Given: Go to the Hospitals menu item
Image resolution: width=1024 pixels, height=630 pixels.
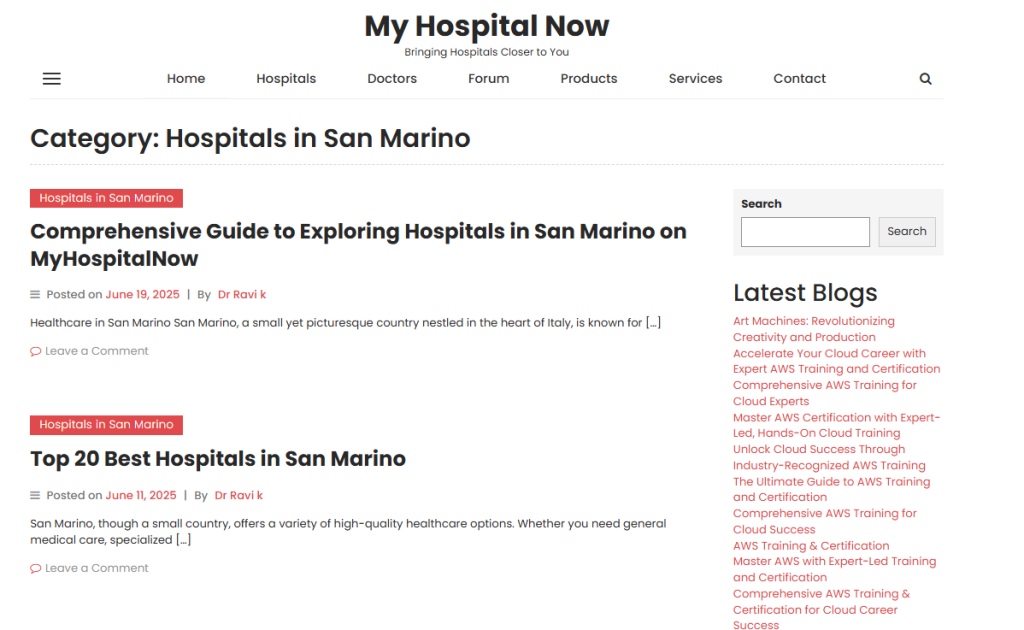Looking at the screenshot, I should click(286, 79).
